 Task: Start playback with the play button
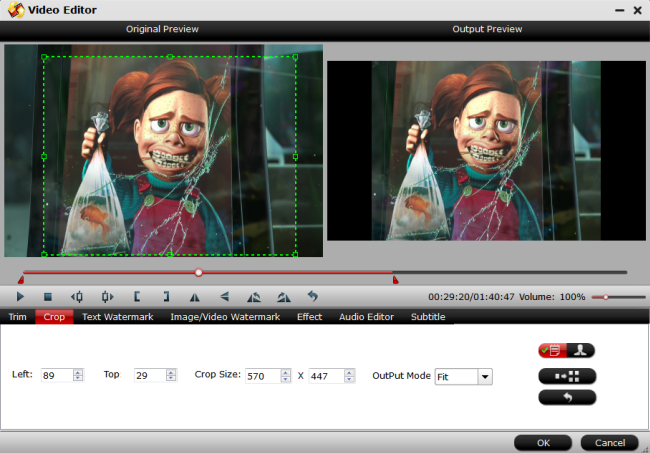[x=20, y=297]
